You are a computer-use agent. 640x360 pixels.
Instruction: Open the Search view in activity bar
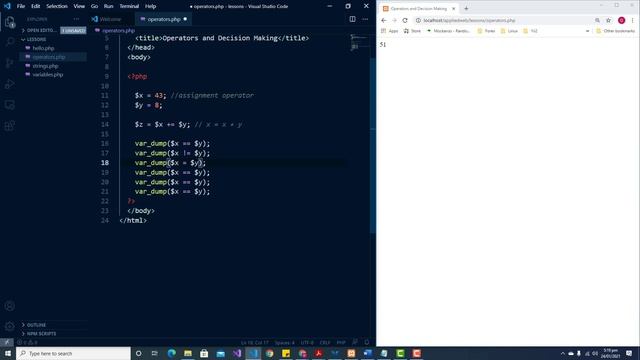(10, 42)
